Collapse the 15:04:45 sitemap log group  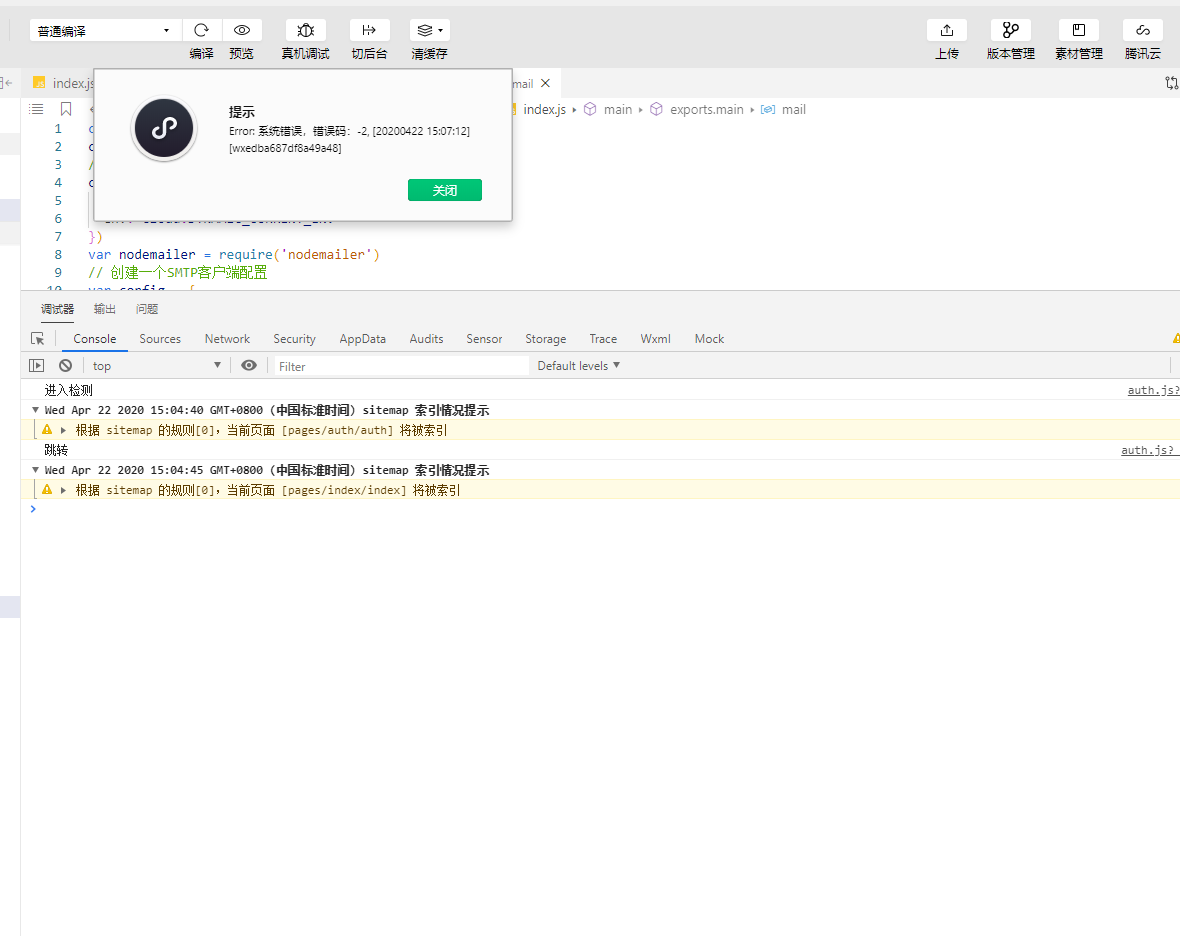pyautogui.click(x=35, y=470)
